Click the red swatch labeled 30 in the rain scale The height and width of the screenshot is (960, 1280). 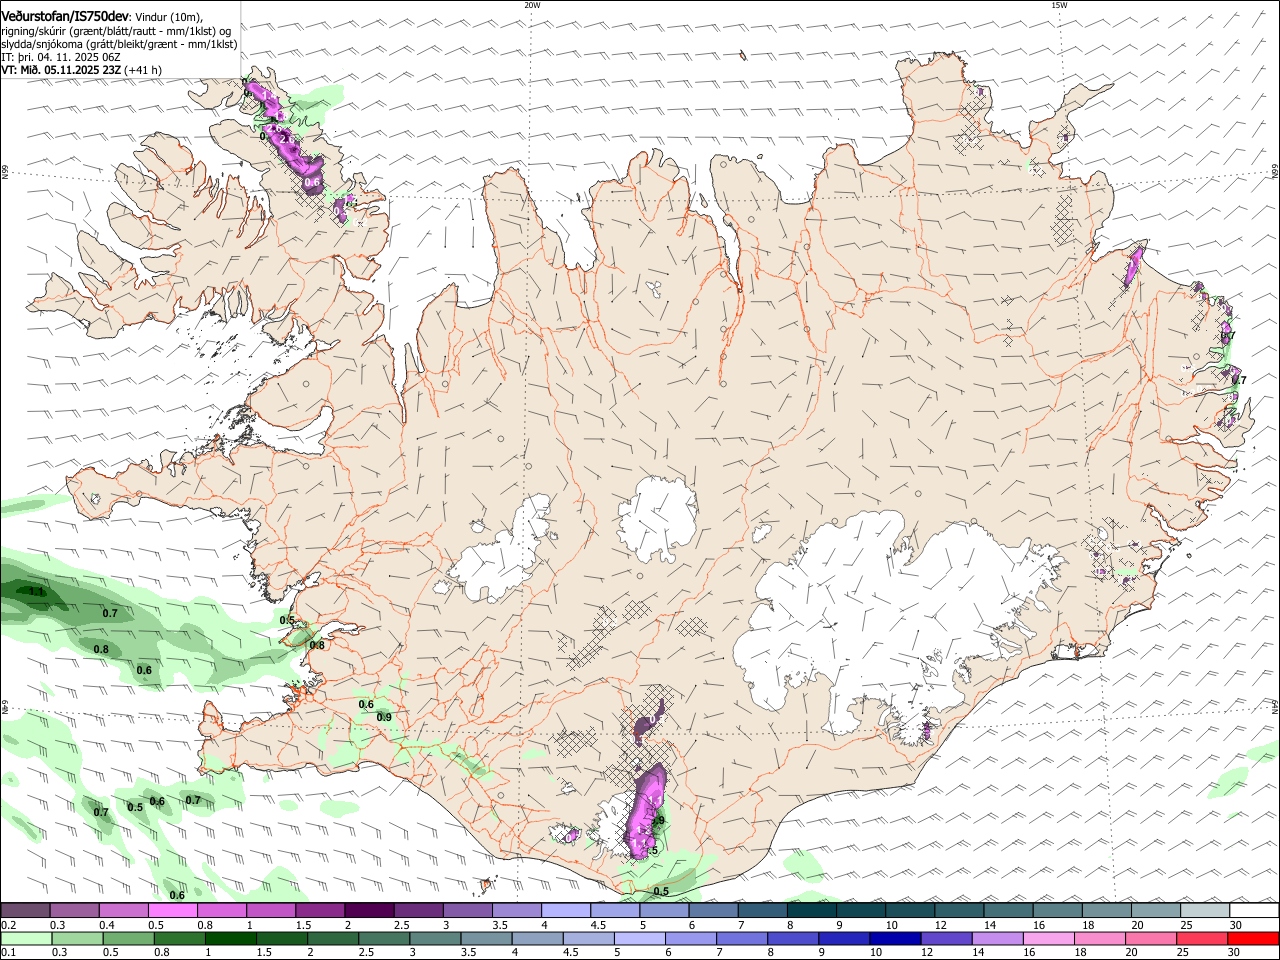click(x=1253, y=939)
